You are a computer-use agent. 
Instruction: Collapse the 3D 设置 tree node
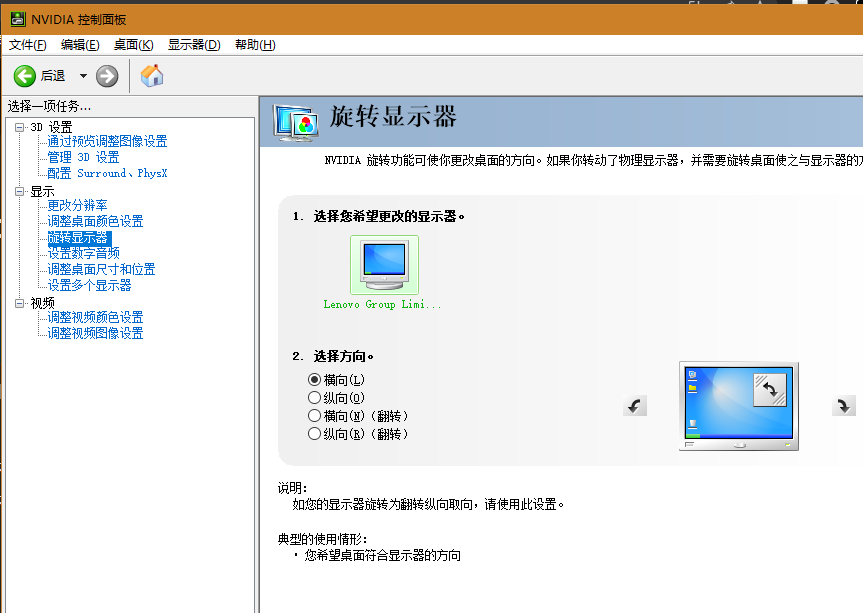(x=20, y=127)
